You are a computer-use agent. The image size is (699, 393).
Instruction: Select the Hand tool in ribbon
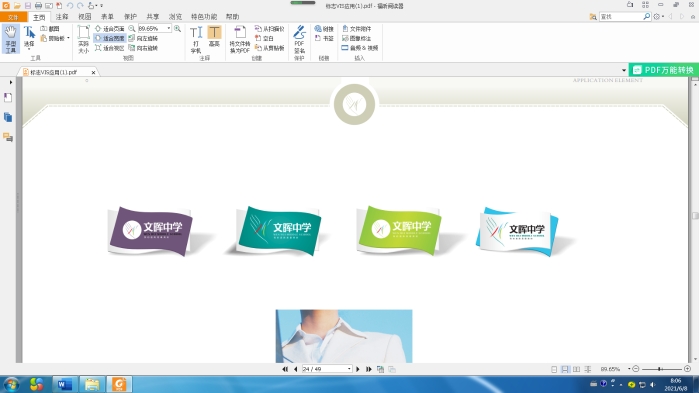(11, 39)
